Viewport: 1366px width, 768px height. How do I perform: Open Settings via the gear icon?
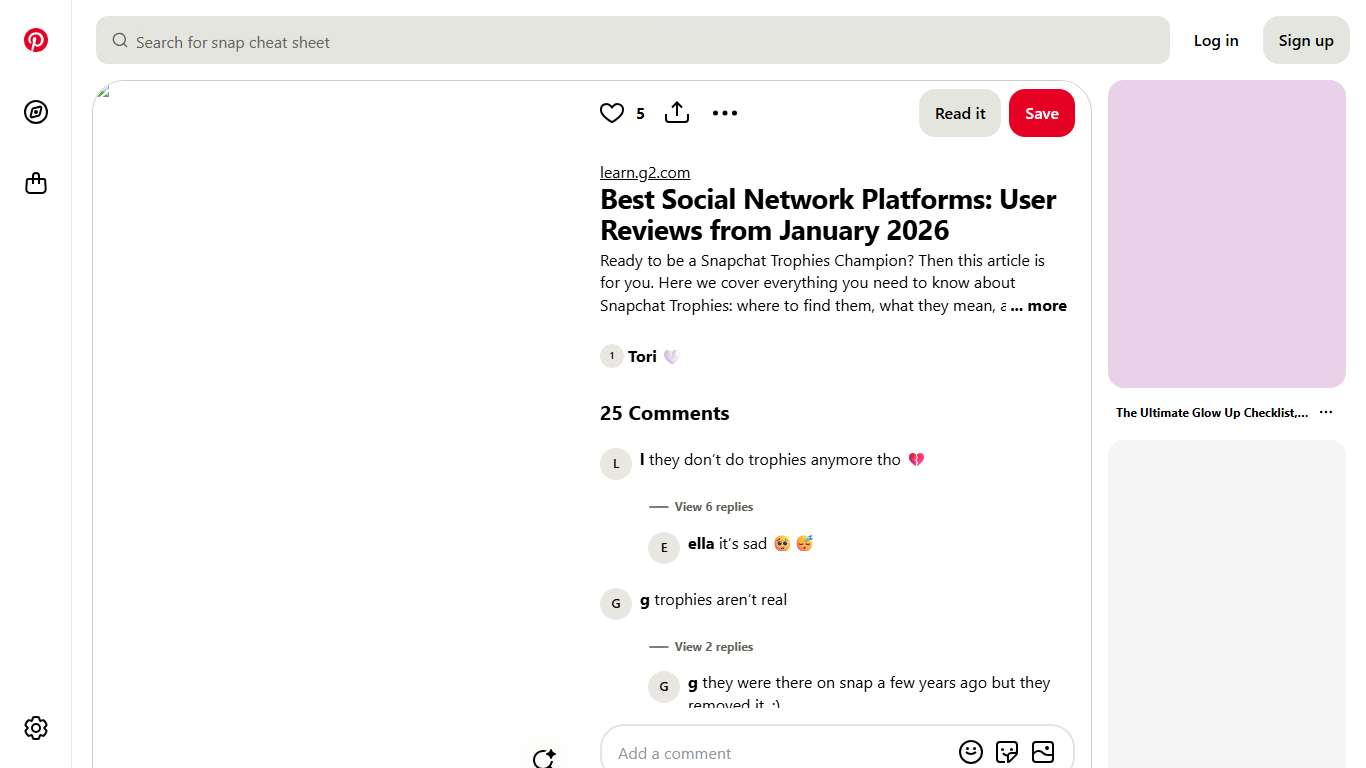(x=36, y=727)
